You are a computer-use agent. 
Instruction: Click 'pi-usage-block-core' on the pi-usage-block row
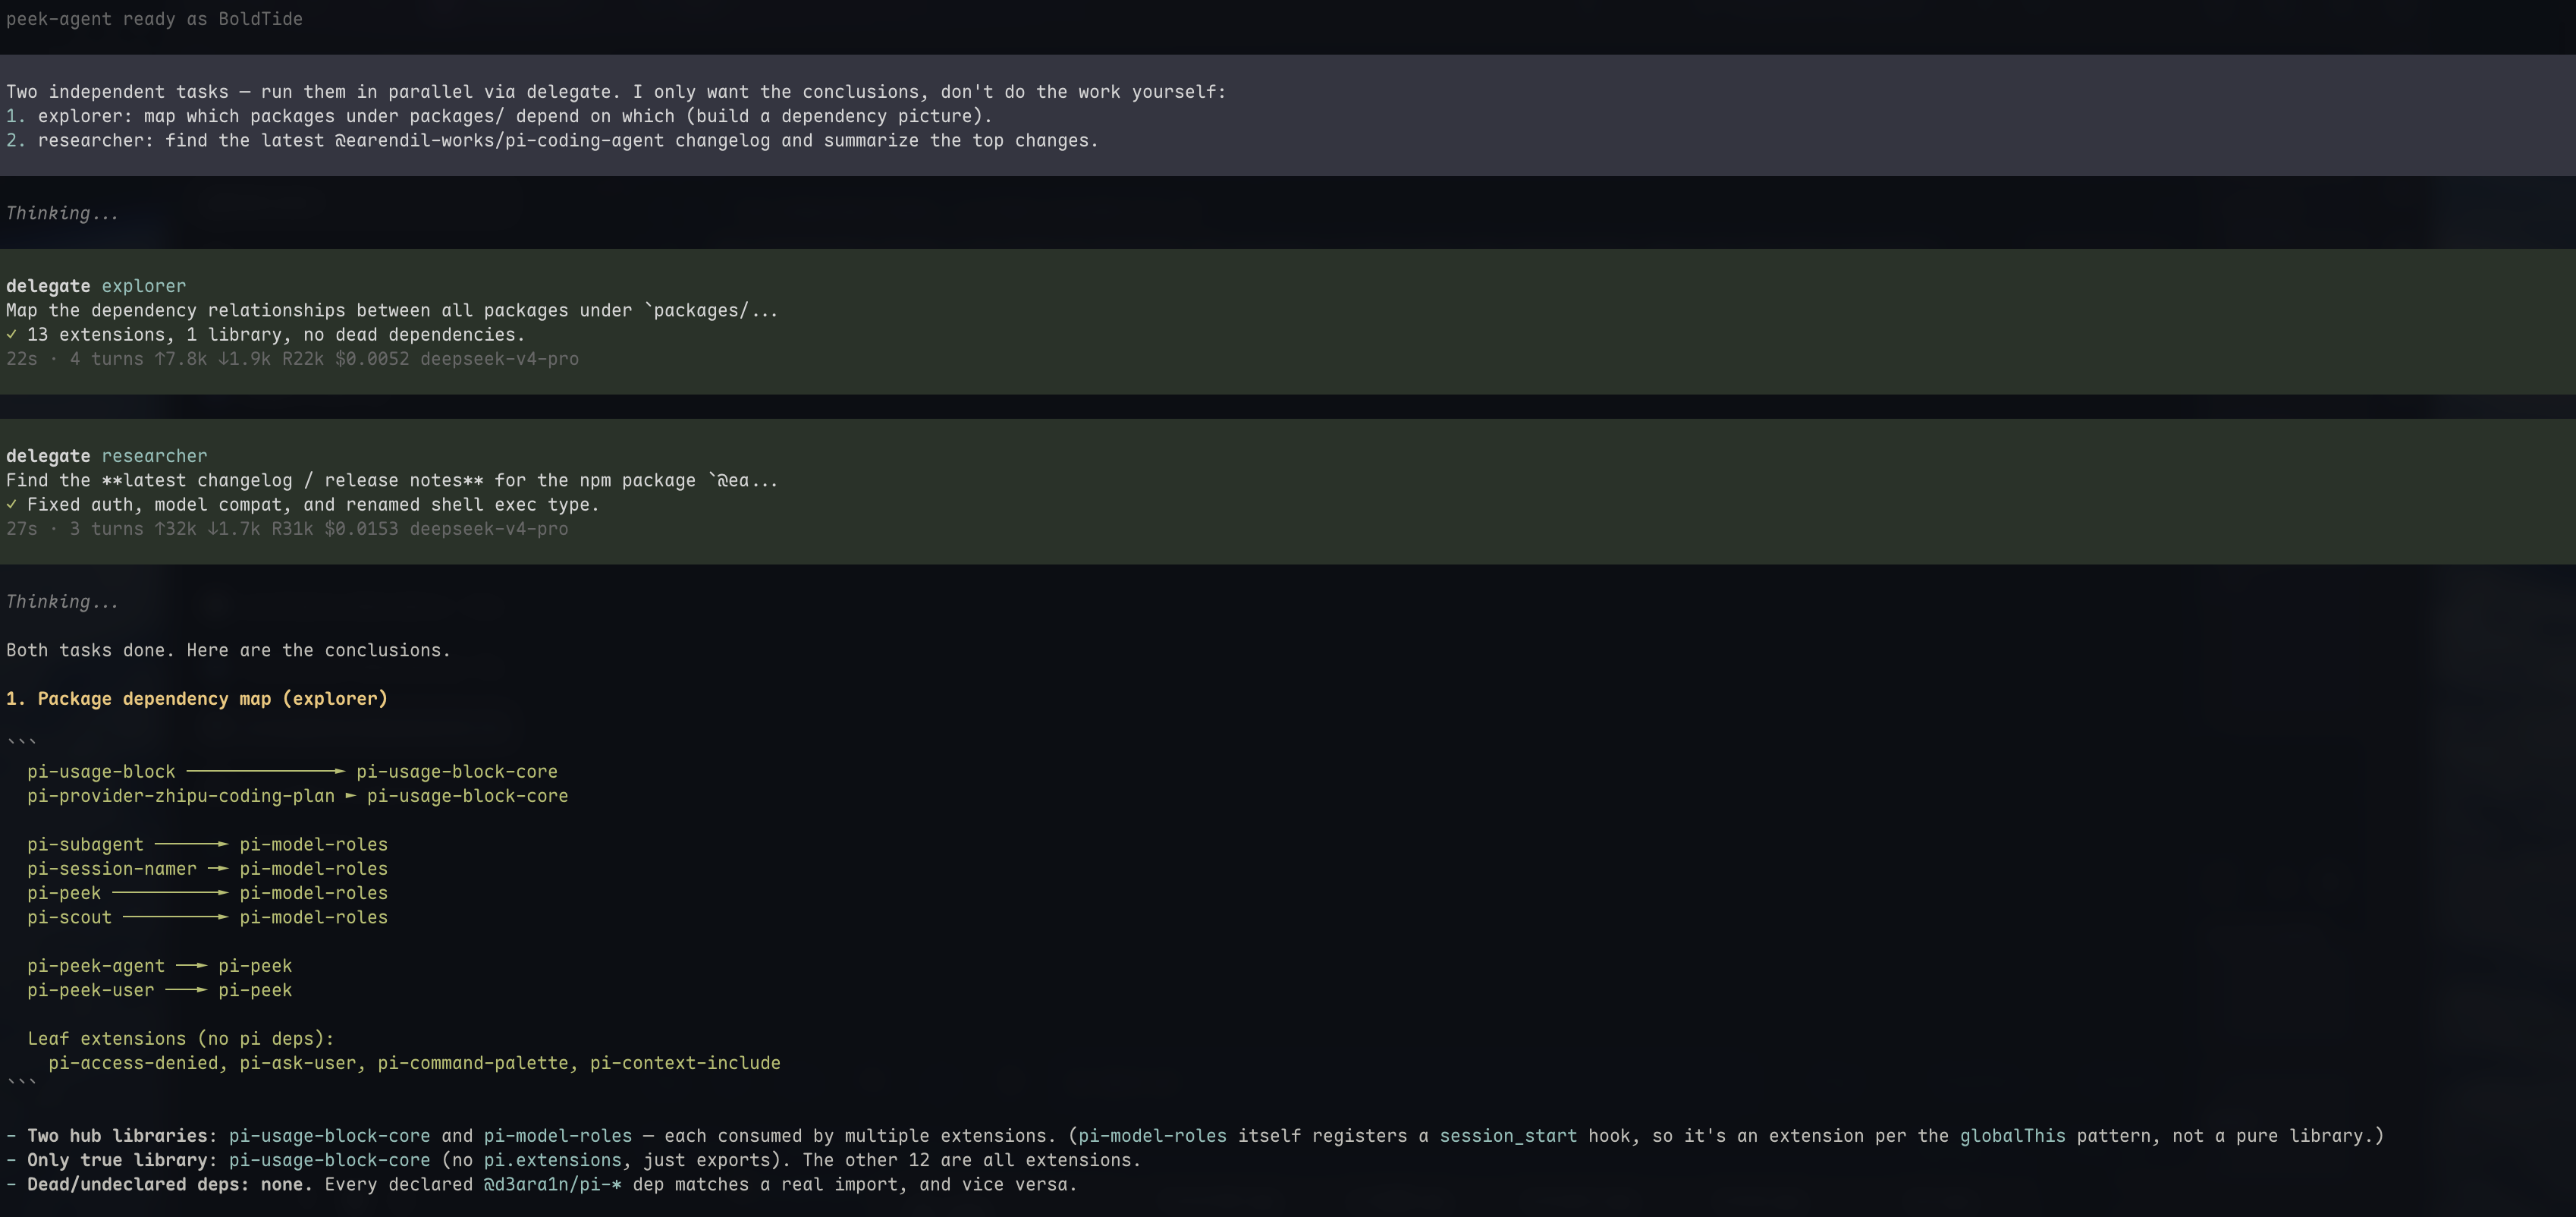click(x=457, y=772)
